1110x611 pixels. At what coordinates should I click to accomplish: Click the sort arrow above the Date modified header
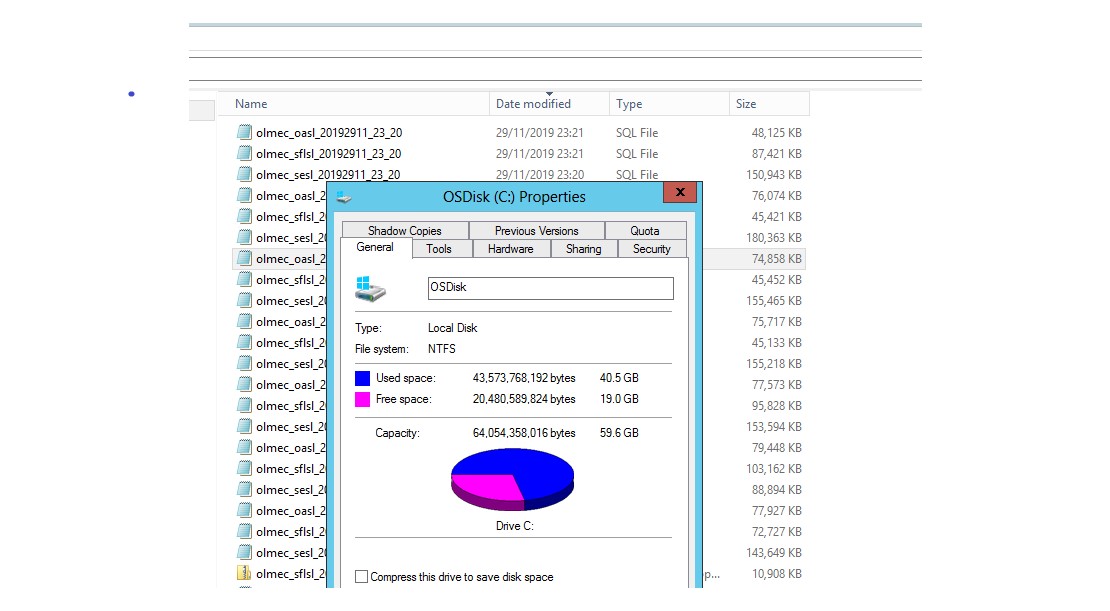549,93
